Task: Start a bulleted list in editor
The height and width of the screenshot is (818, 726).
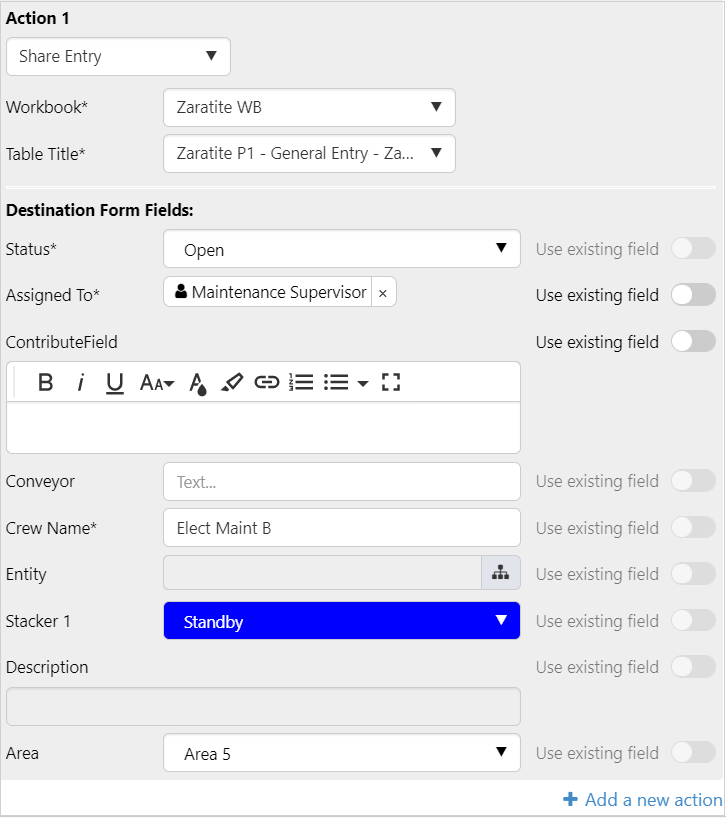Action: (337, 382)
